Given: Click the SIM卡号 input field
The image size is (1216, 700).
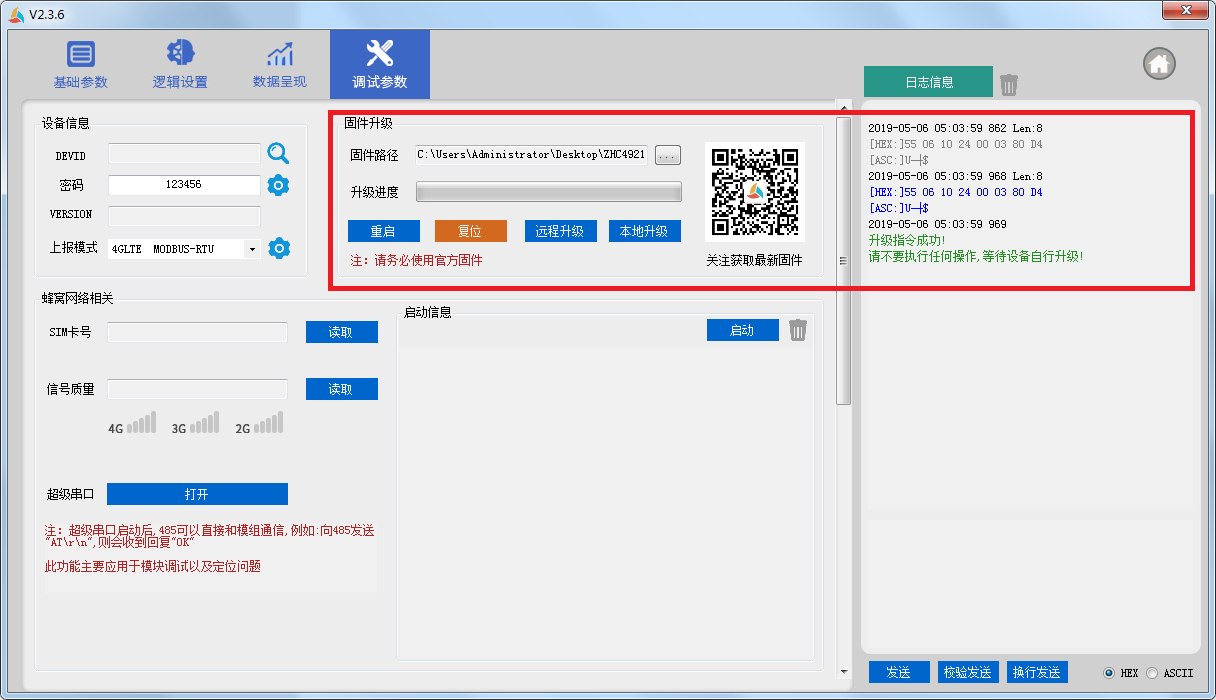Looking at the screenshot, I should [x=197, y=332].
